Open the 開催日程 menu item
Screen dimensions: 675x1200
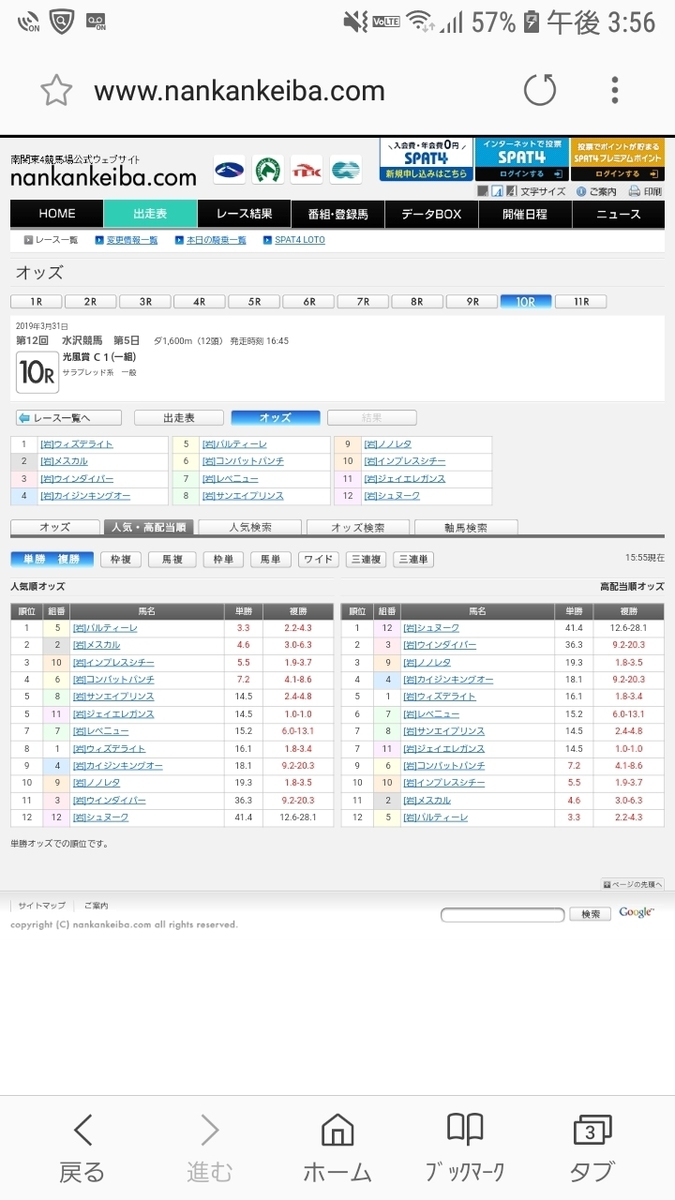(524, 214)
